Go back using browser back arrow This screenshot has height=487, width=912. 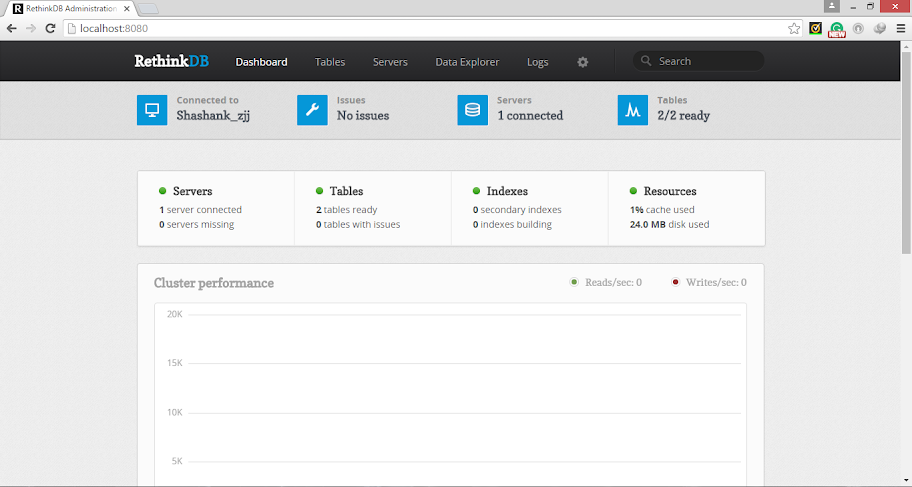[12, 29]
